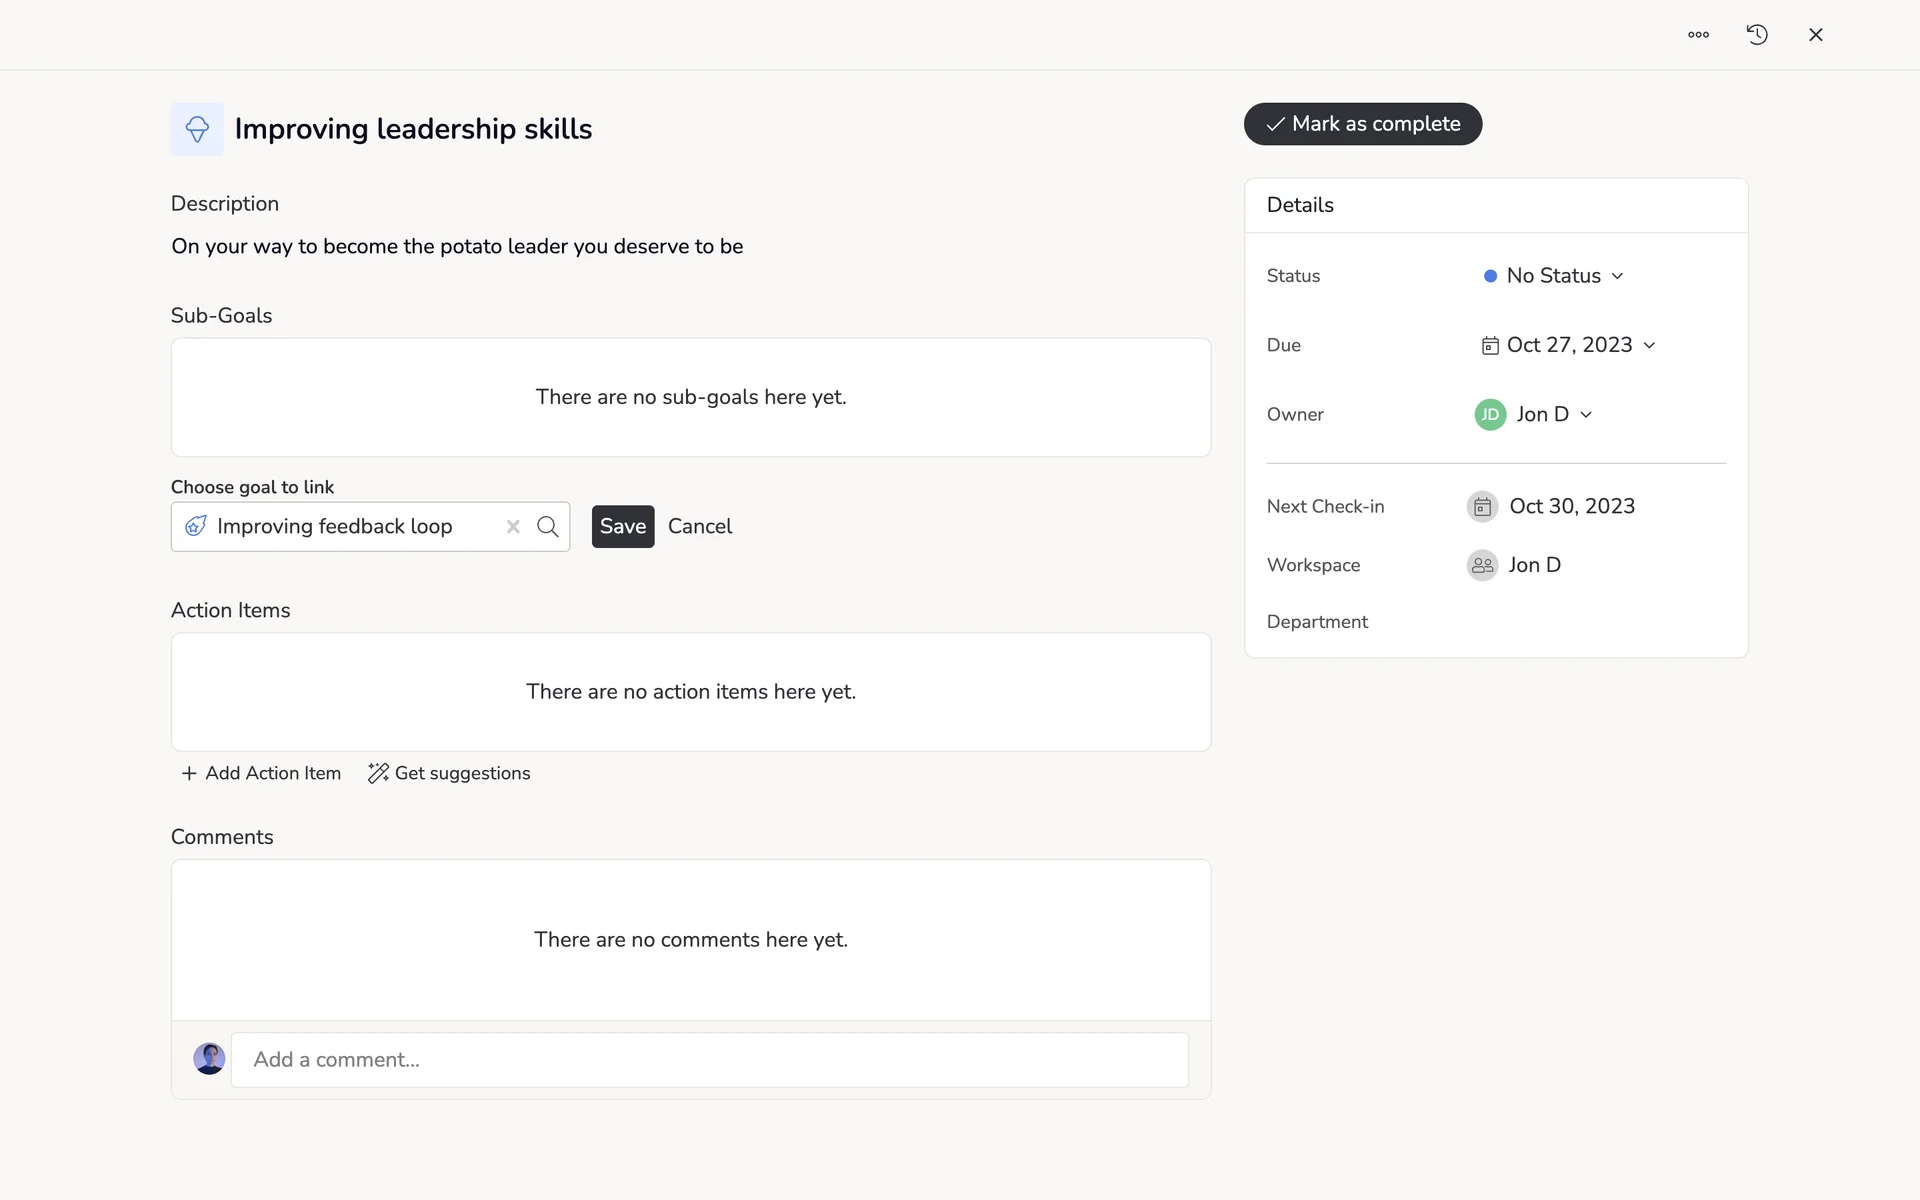This screenshot has width=1920, height=1200.
Task: Click the search magnifier in goal link field
Action: (548, 527)
